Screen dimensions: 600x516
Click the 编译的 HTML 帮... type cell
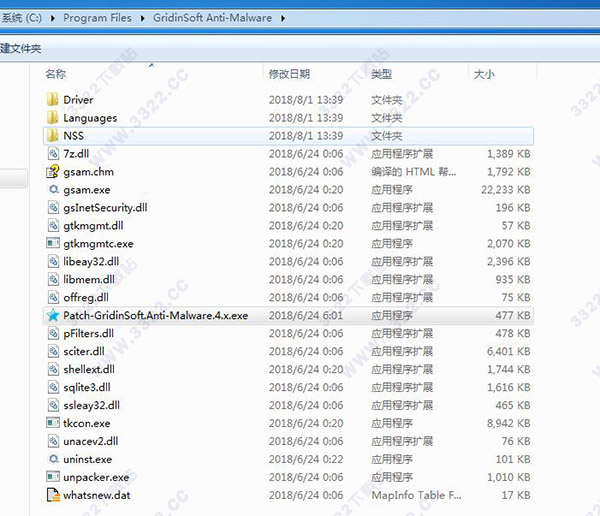tap(414, 172)
